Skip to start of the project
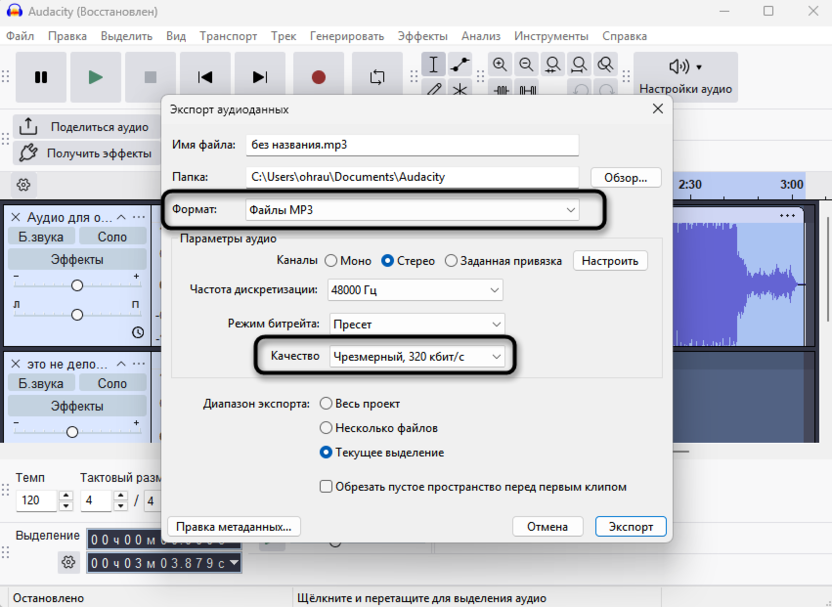The image size is (832, 607). (x=205, y=77)
